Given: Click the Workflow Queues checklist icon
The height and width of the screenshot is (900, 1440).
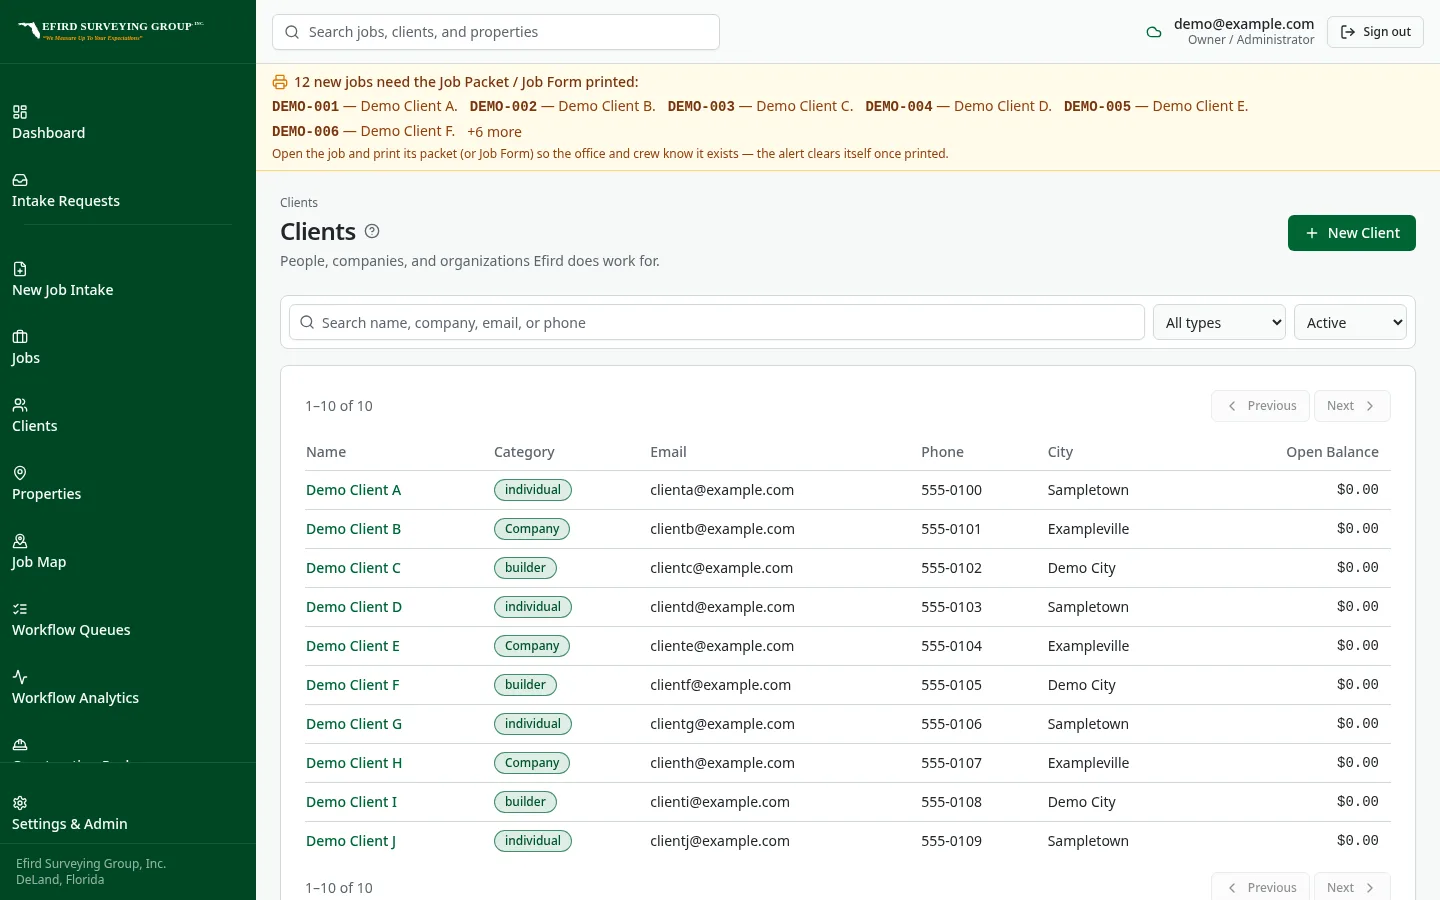Looking at the screenshot, I should [20, 609].
